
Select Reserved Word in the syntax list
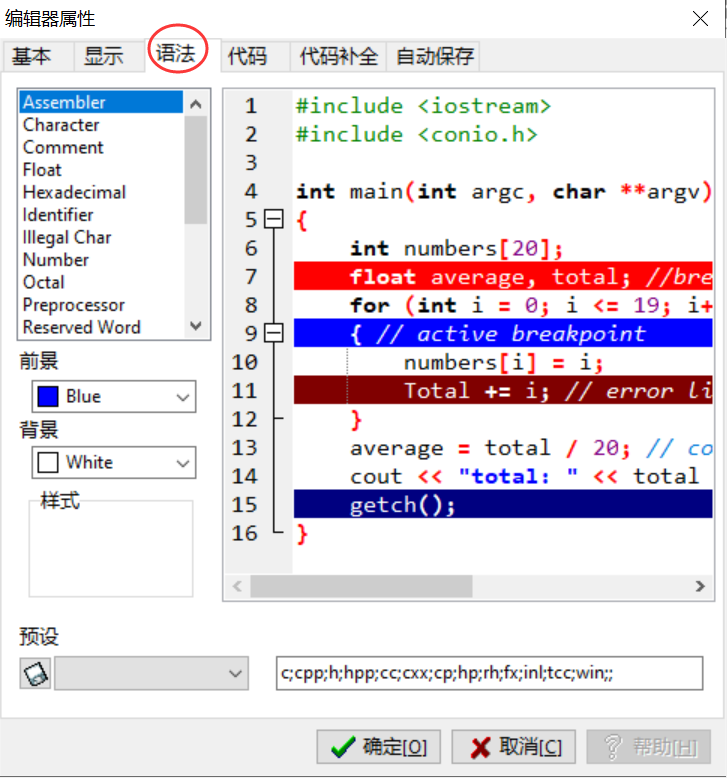pos(101,327)
